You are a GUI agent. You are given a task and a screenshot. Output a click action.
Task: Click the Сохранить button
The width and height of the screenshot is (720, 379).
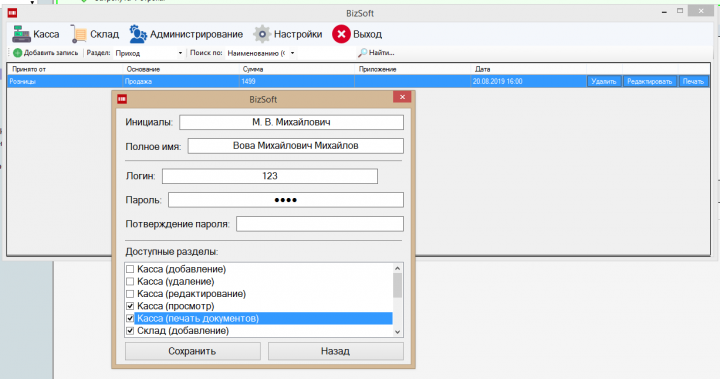tap(192, 351)
